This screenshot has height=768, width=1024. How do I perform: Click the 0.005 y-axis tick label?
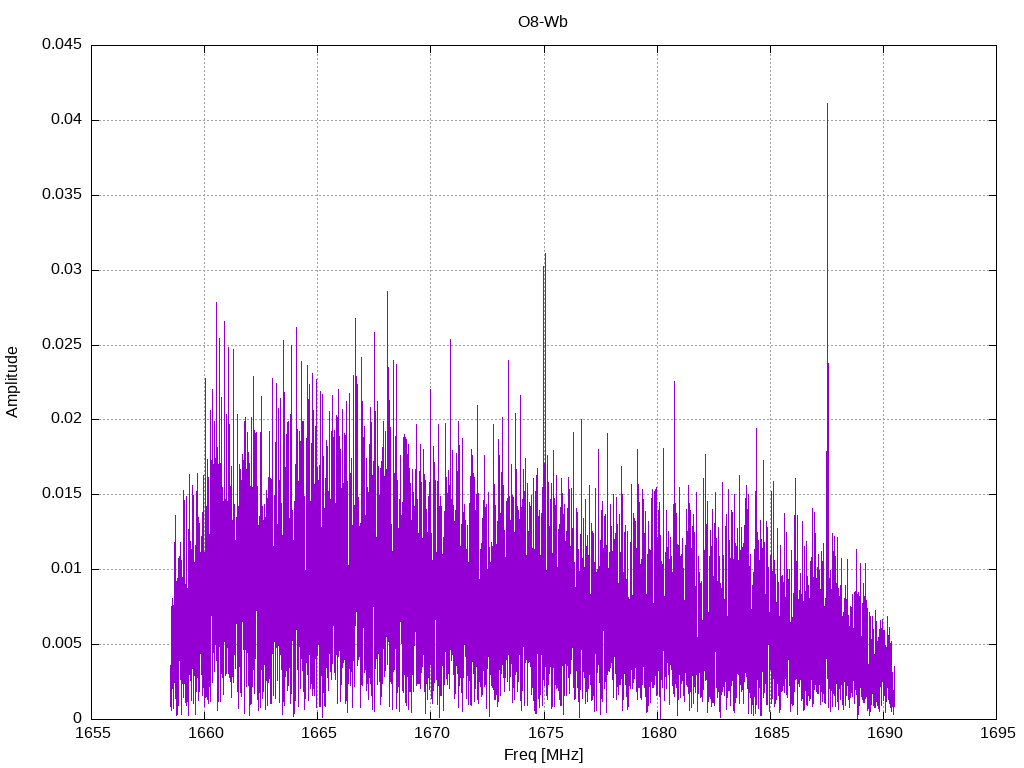click(62, 644)
